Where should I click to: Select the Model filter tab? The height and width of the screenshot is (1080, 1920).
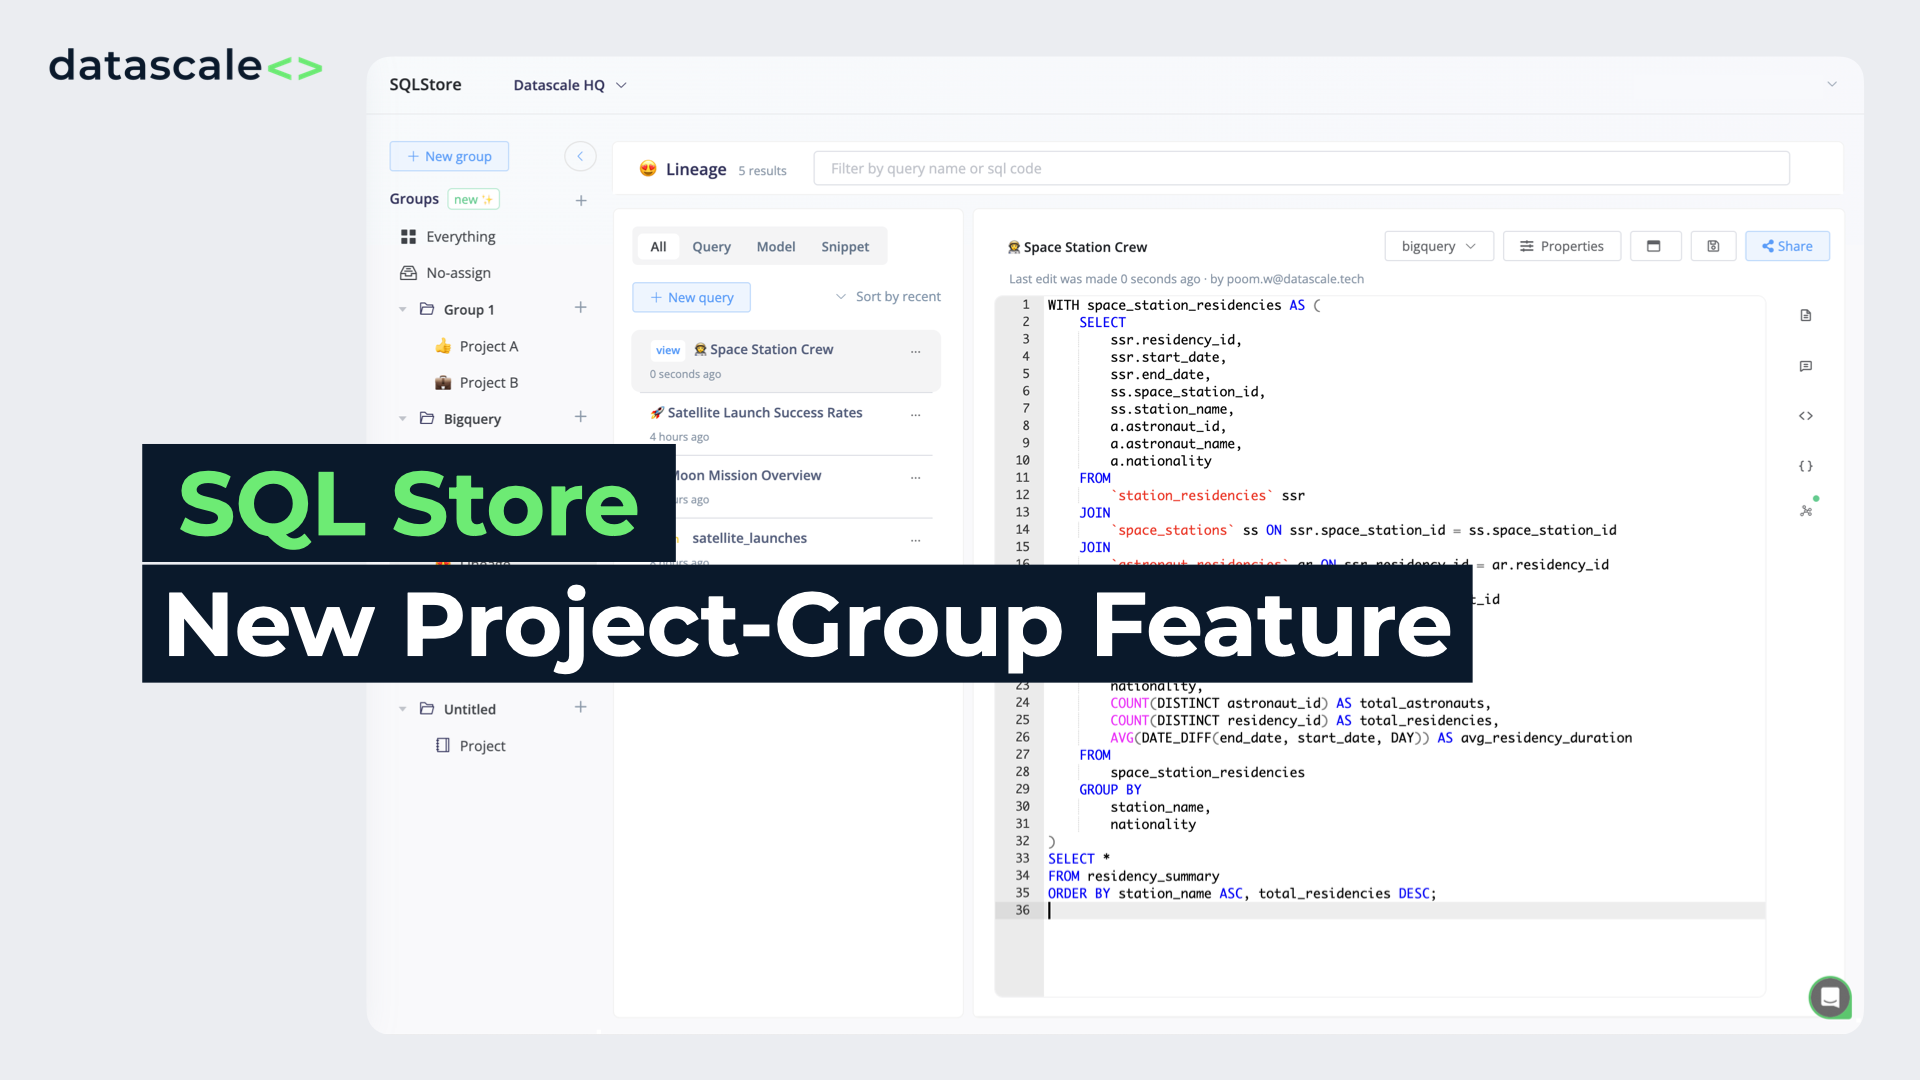776,247
